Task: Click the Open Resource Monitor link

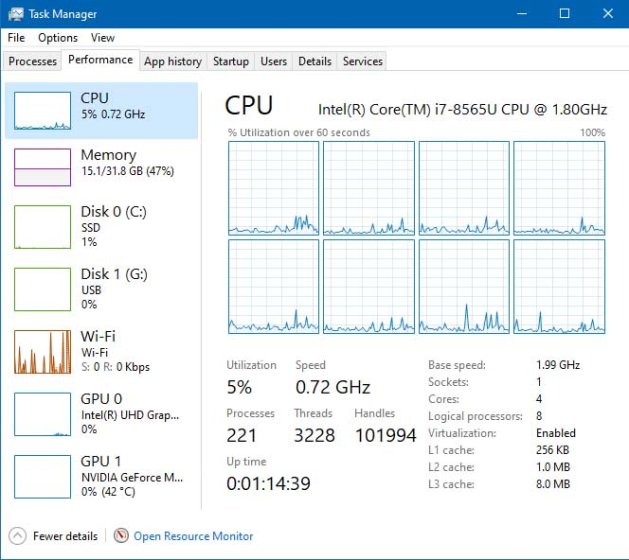Action: coord(193,536)
